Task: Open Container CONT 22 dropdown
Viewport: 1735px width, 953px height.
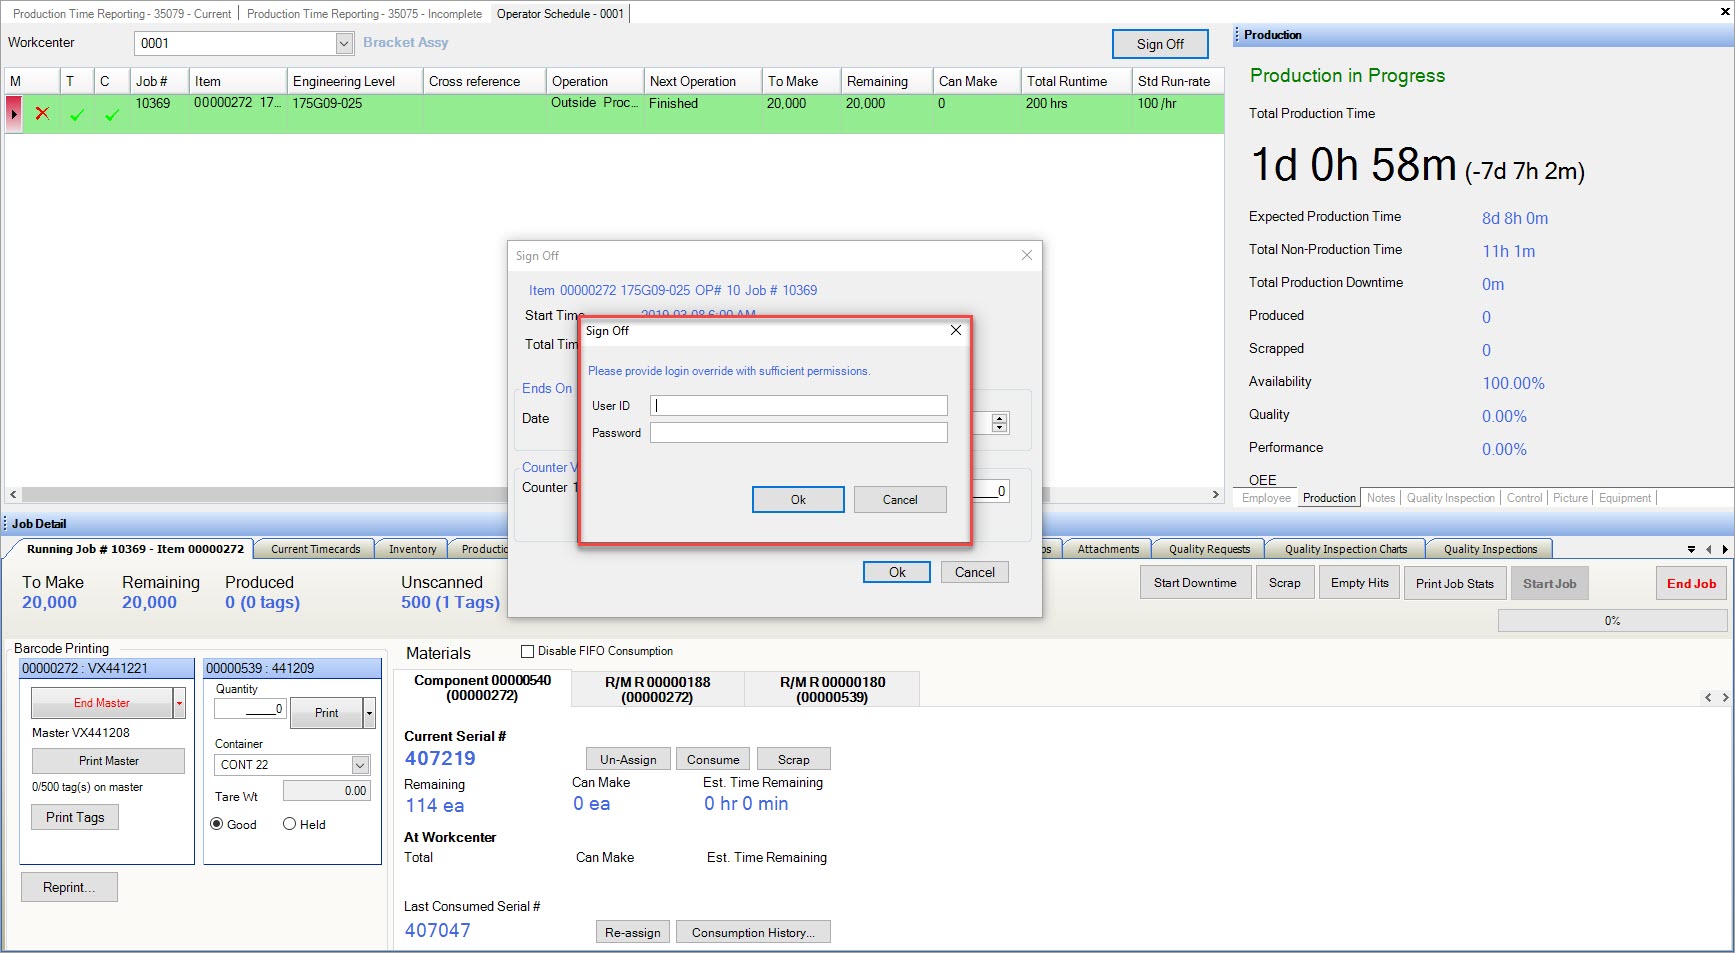Action: point(360,765)
